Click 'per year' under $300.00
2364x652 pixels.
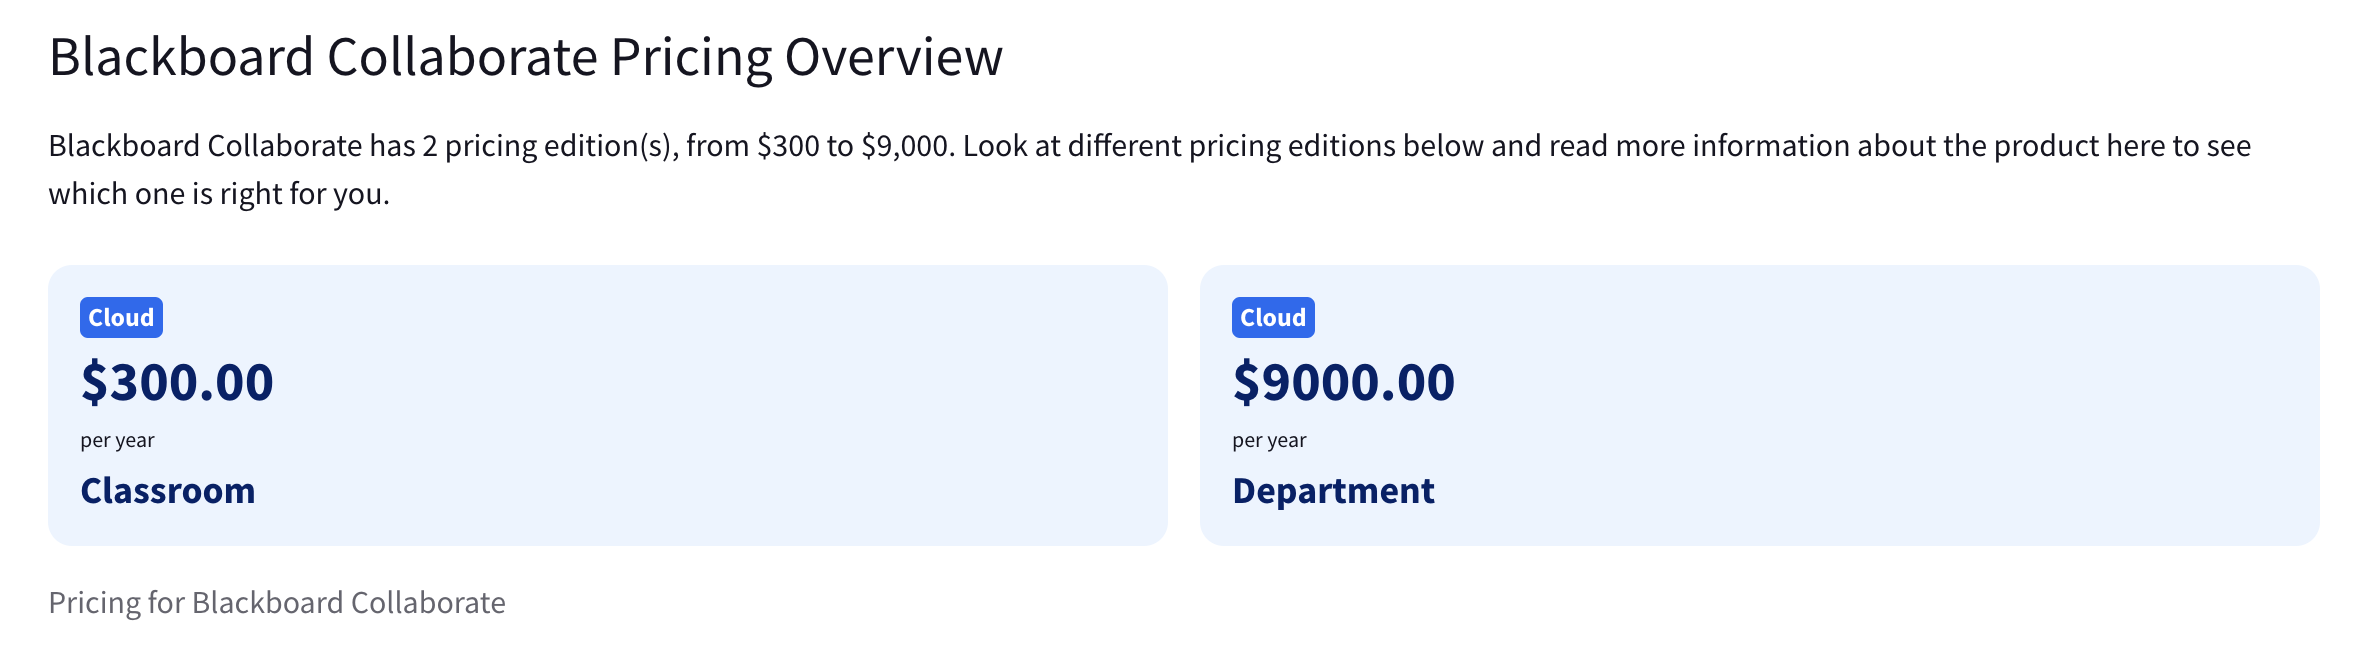pyautogui.click(x=118, y=440)
